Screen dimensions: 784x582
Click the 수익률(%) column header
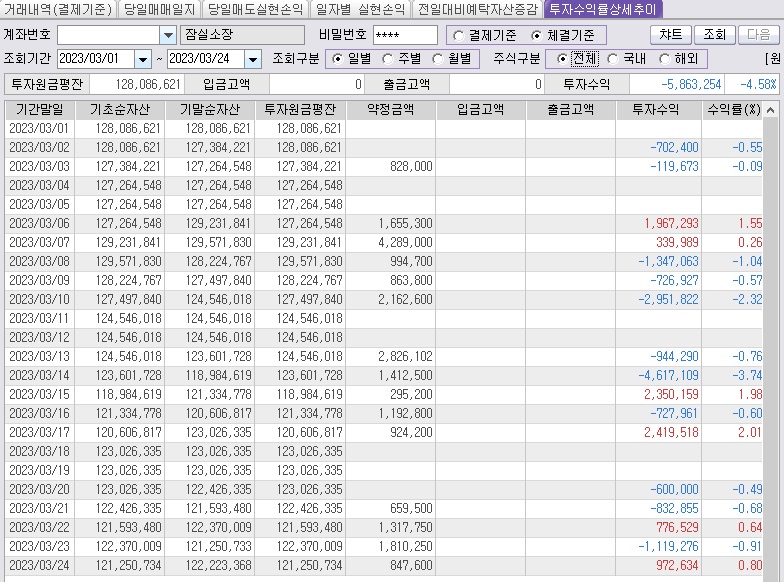tap(733, 110)
